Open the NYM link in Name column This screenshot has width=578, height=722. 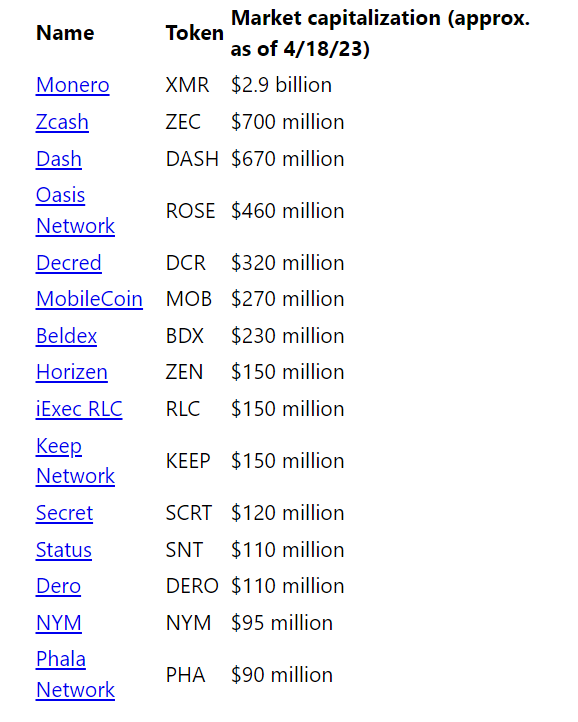[x=59, y=623]
